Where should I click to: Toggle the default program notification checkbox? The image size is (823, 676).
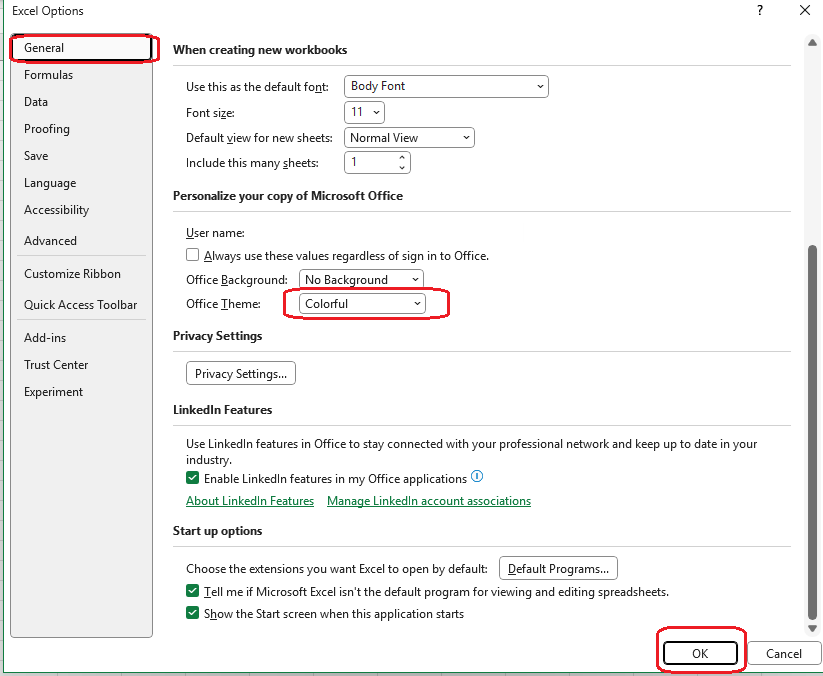[193, 591]
